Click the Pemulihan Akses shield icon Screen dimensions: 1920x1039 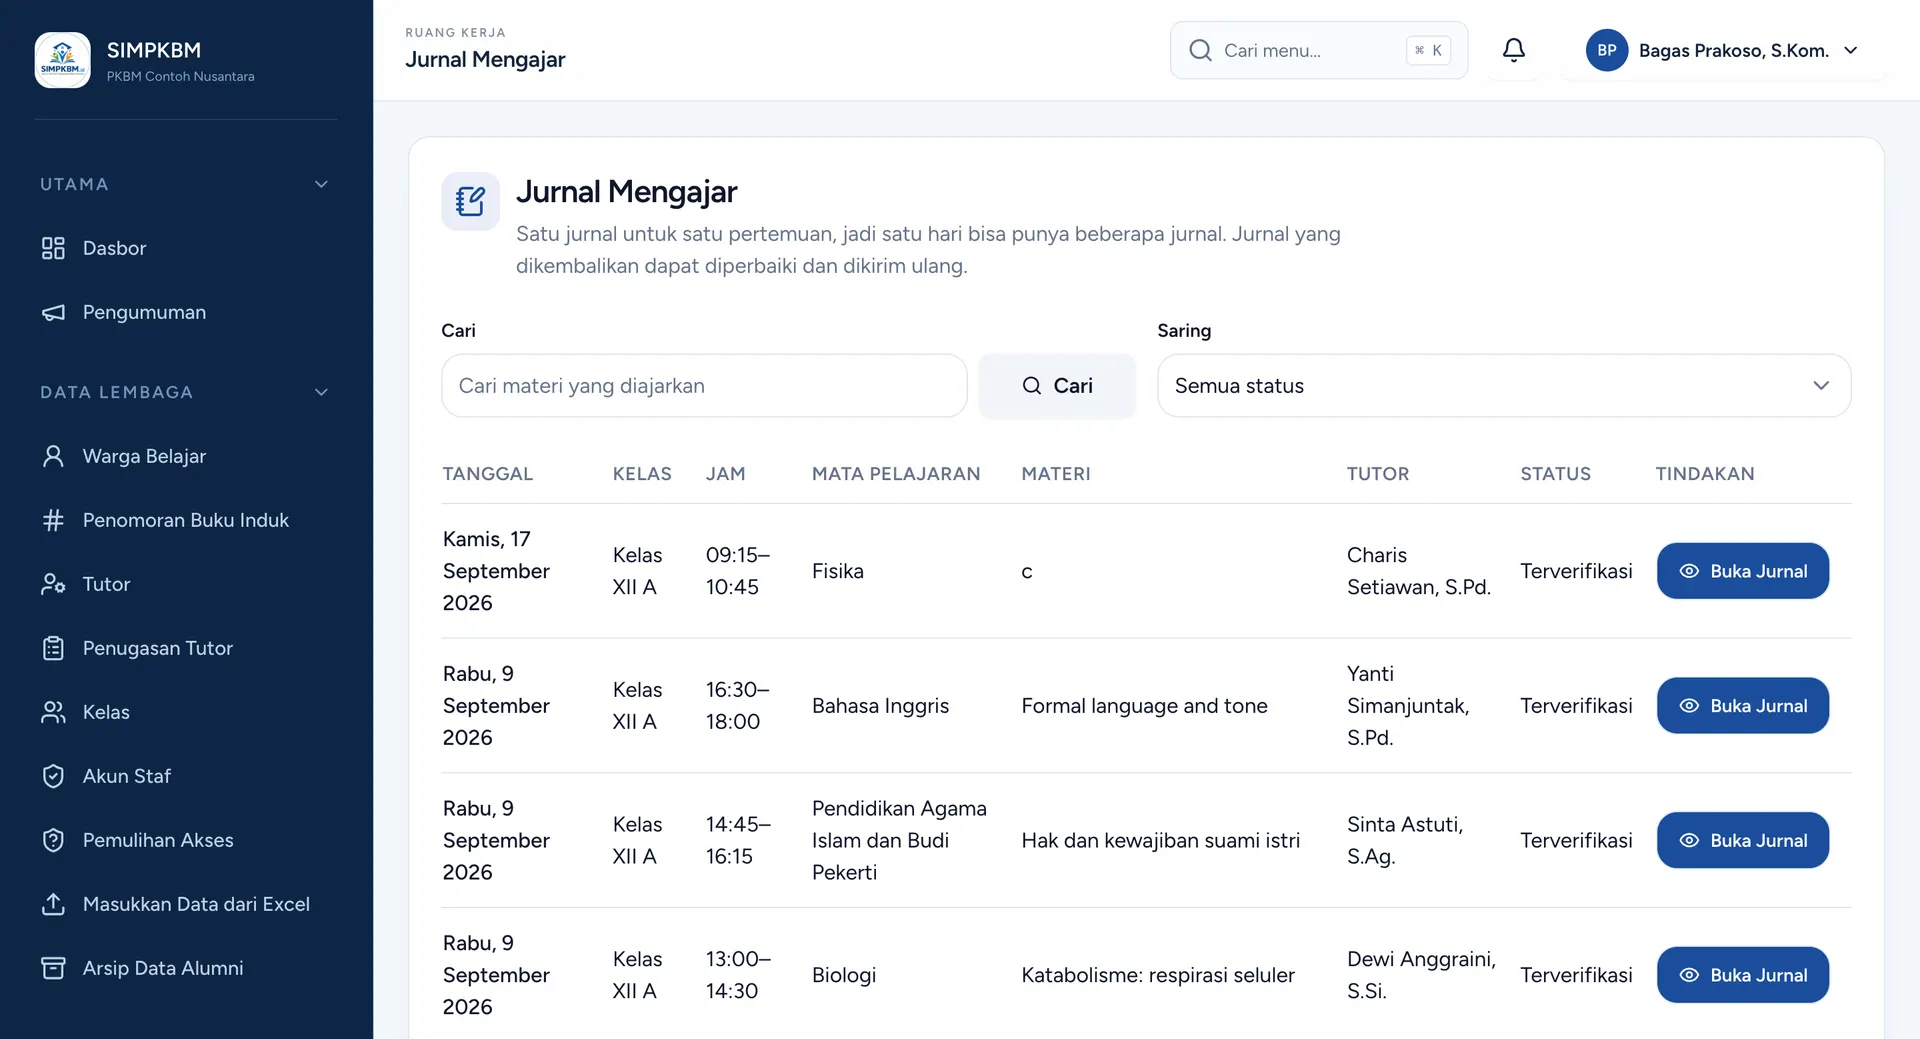coord(53,840)
